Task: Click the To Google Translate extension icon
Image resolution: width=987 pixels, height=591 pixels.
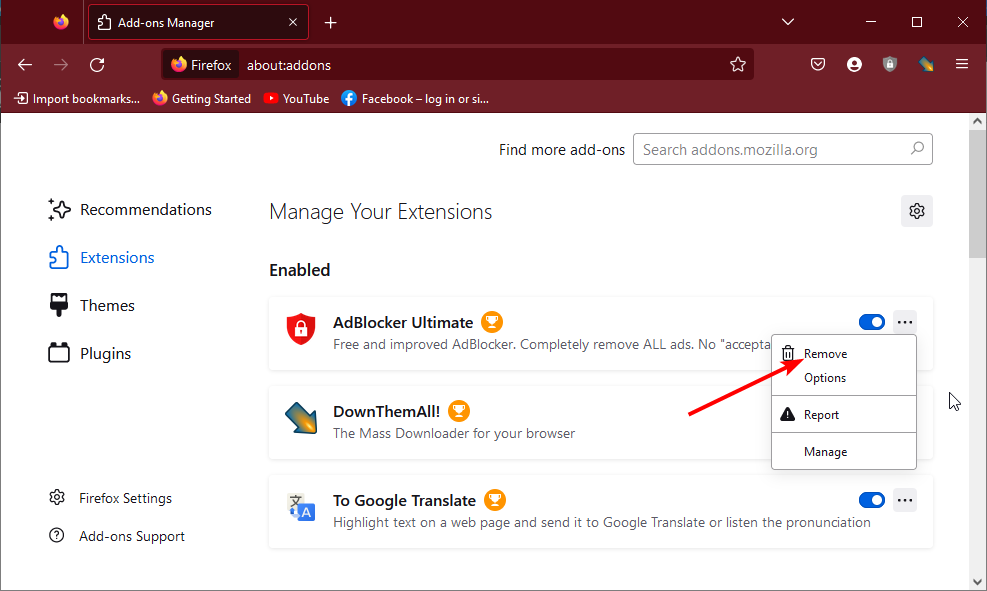Action: (302, 507)
